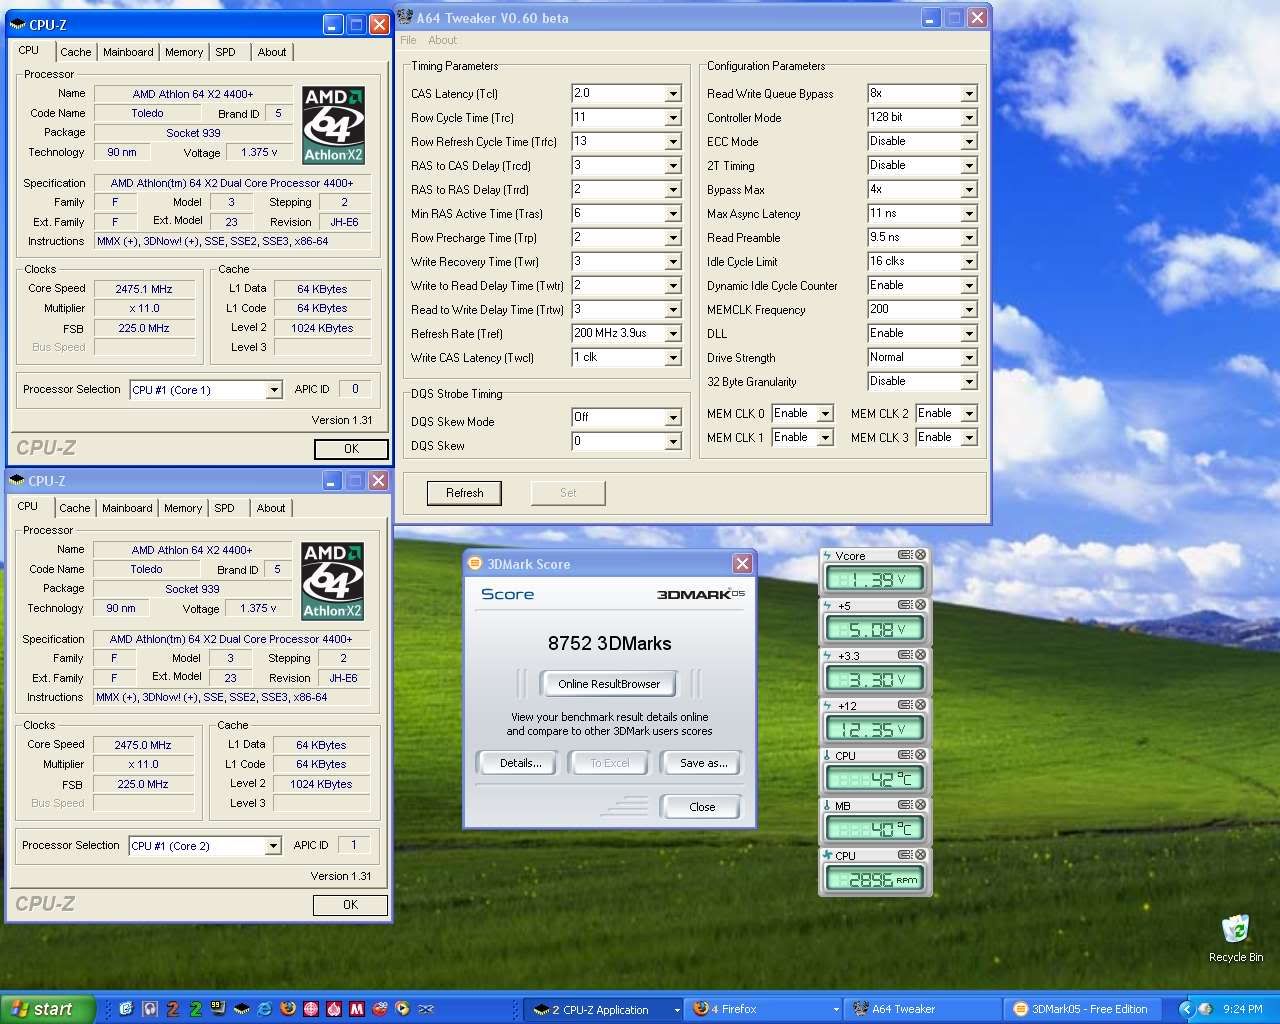Click the Close button in 3DMark Score
Image resolution: width=1280 pixels, height=1024 pixels.
[702, 807]
